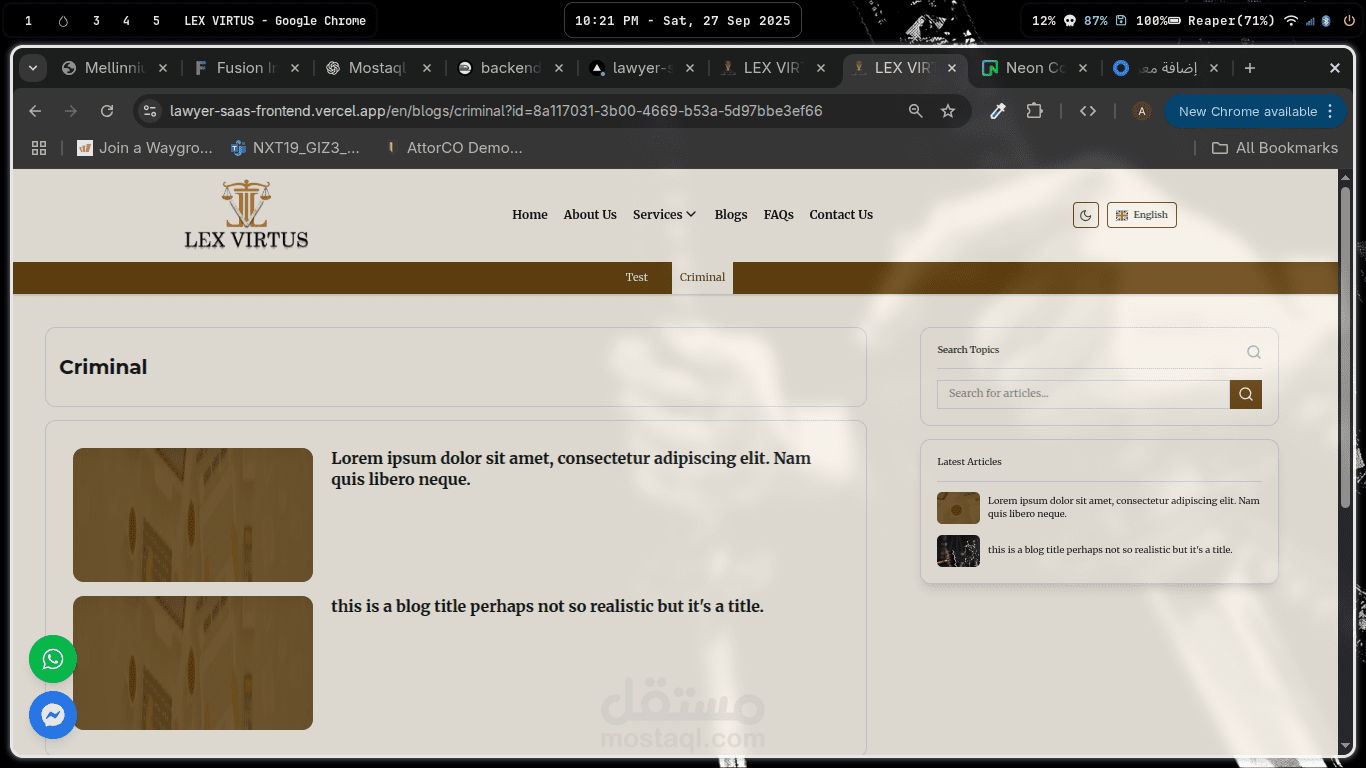This screenshot has height=768, width=1366.
Task: Reload the page in Chrome
Action: (x=107, y=111)
